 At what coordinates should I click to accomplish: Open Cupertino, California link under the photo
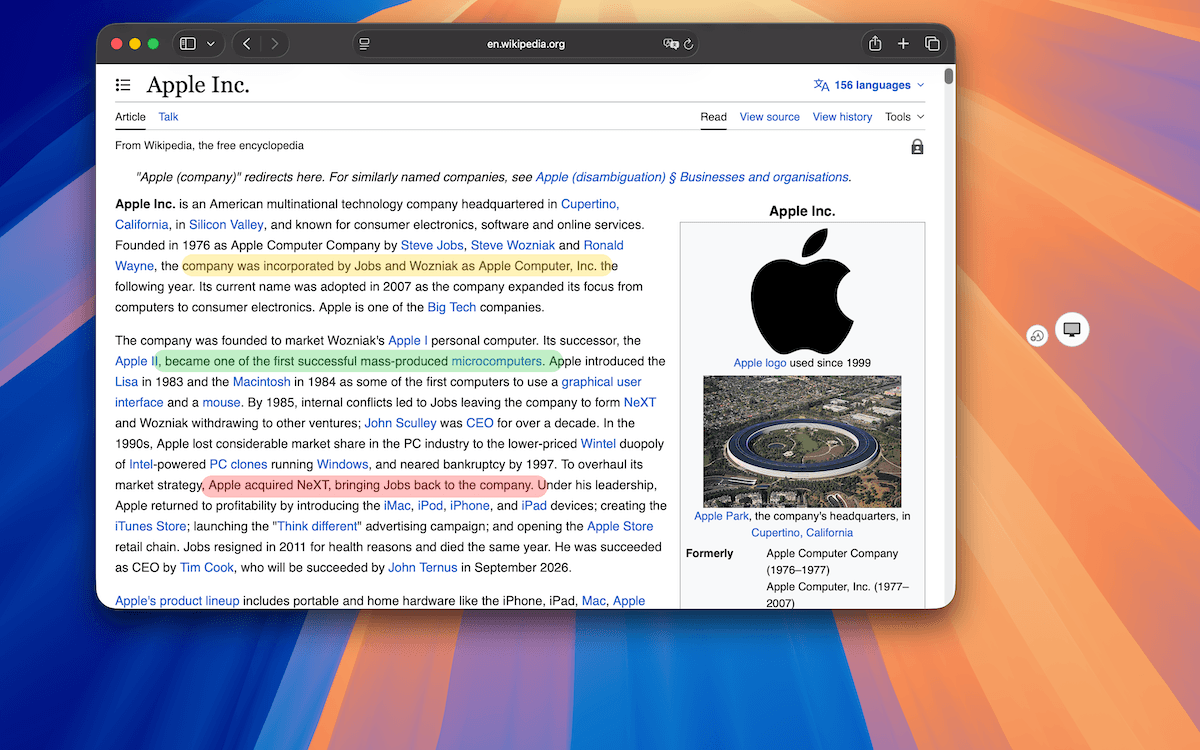click(802, 532)
